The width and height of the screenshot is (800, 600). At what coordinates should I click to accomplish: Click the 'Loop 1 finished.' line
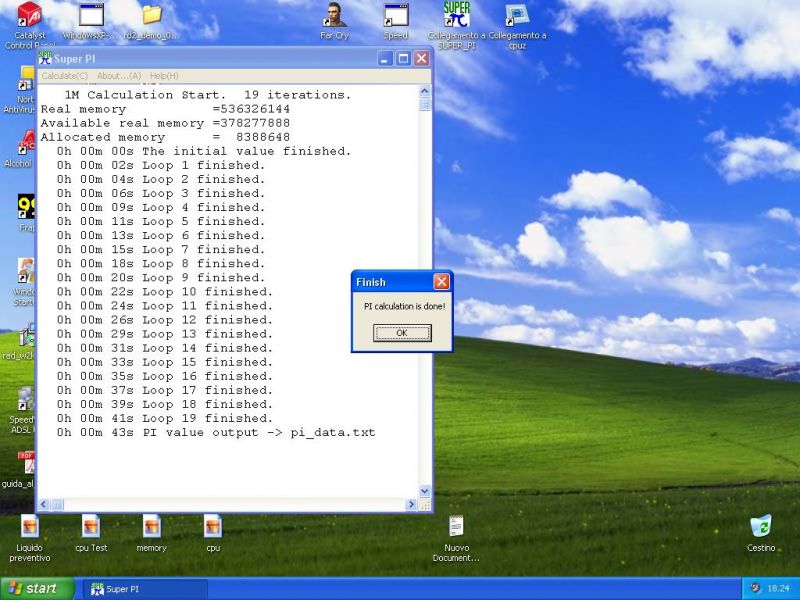161,165
